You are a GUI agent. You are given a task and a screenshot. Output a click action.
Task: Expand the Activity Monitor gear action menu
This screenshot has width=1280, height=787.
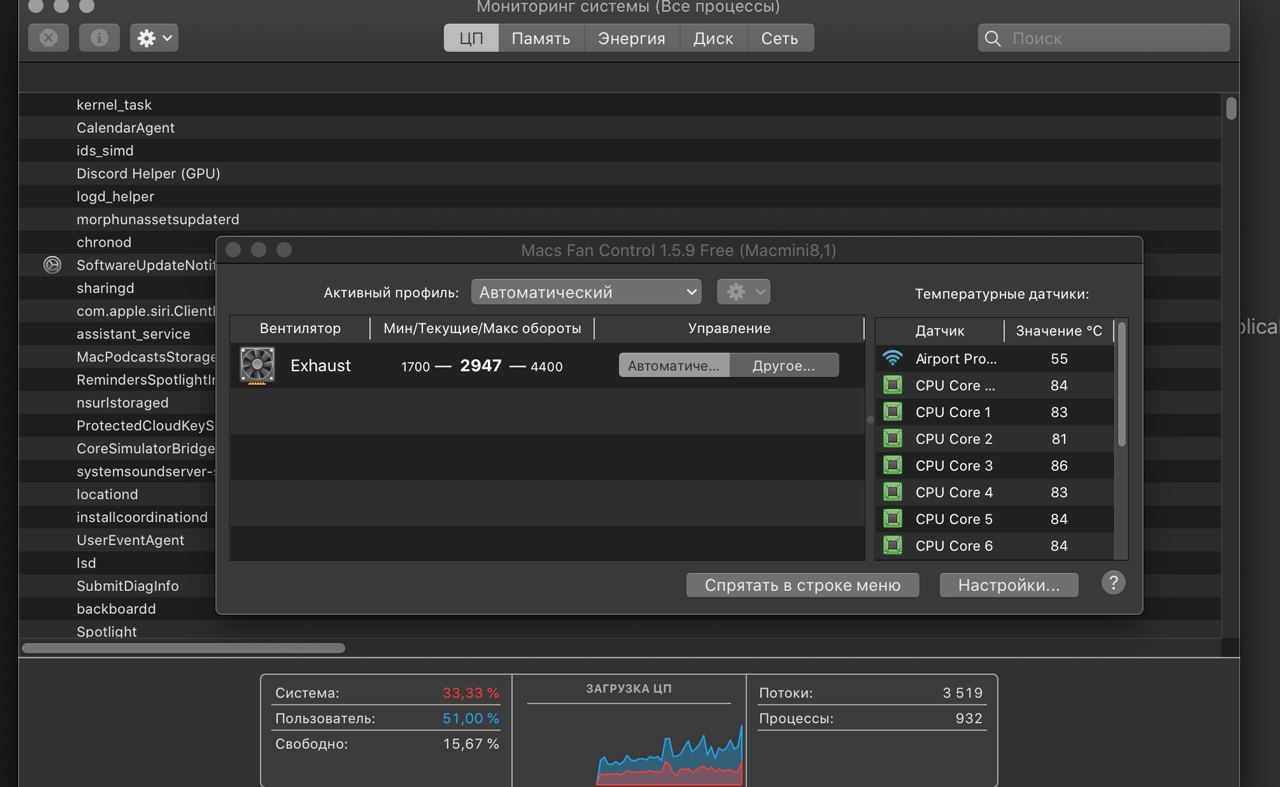(x=154, y=38)
